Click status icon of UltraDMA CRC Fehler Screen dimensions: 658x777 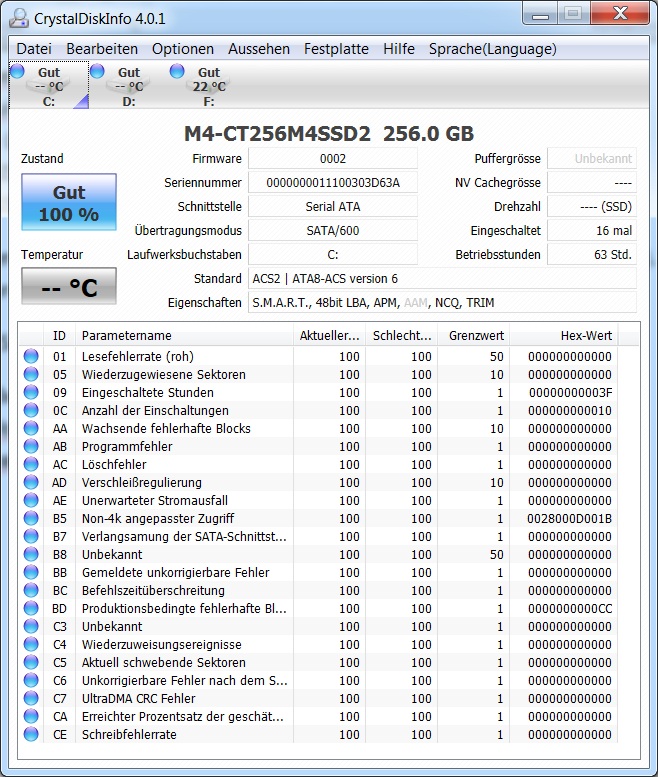pos(31,698)
